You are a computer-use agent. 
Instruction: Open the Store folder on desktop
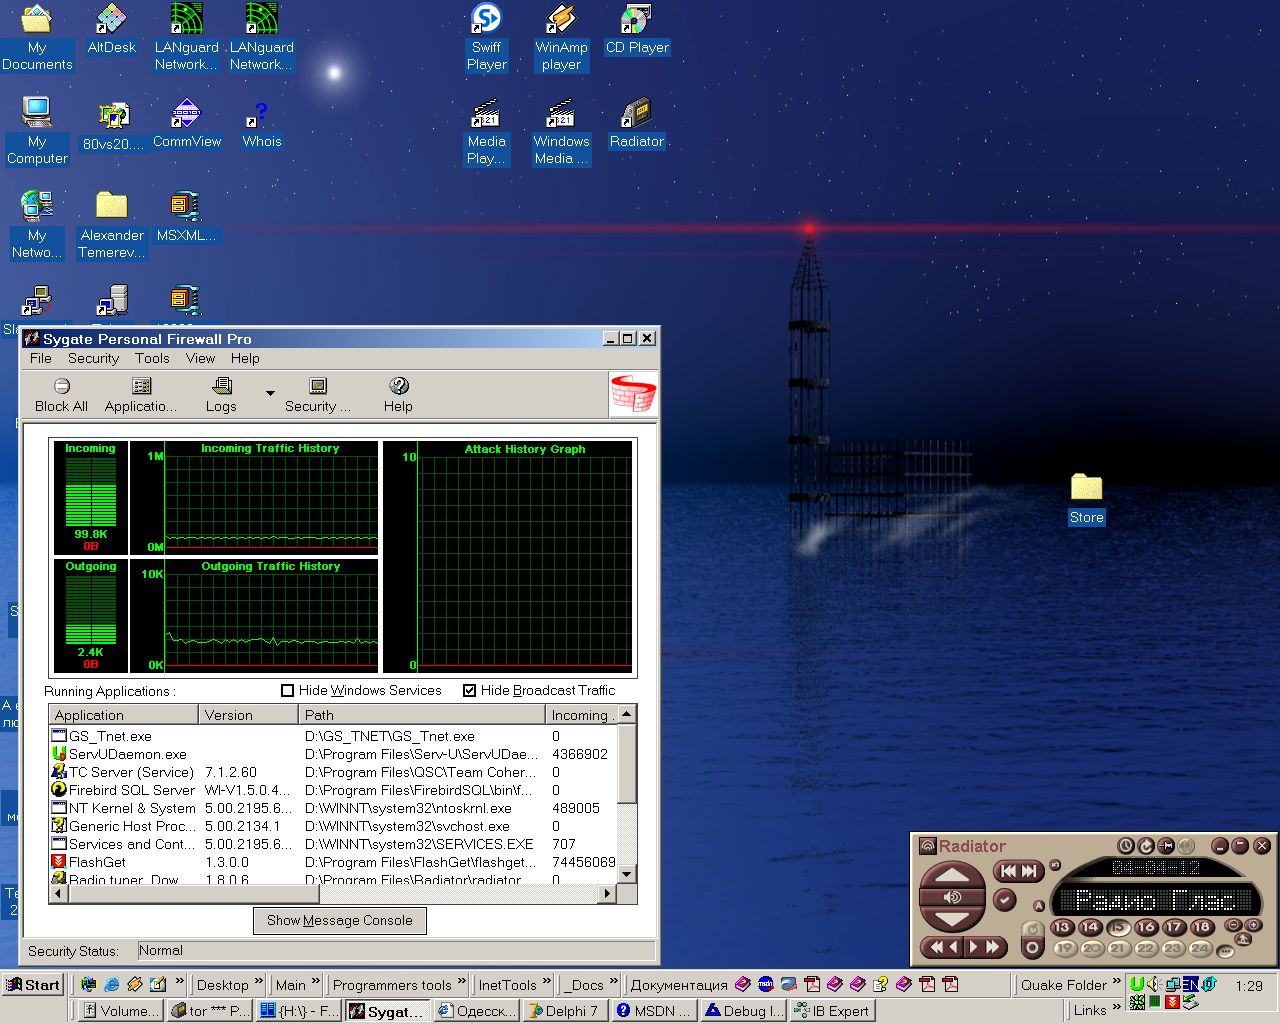(x=1086, y=488)
